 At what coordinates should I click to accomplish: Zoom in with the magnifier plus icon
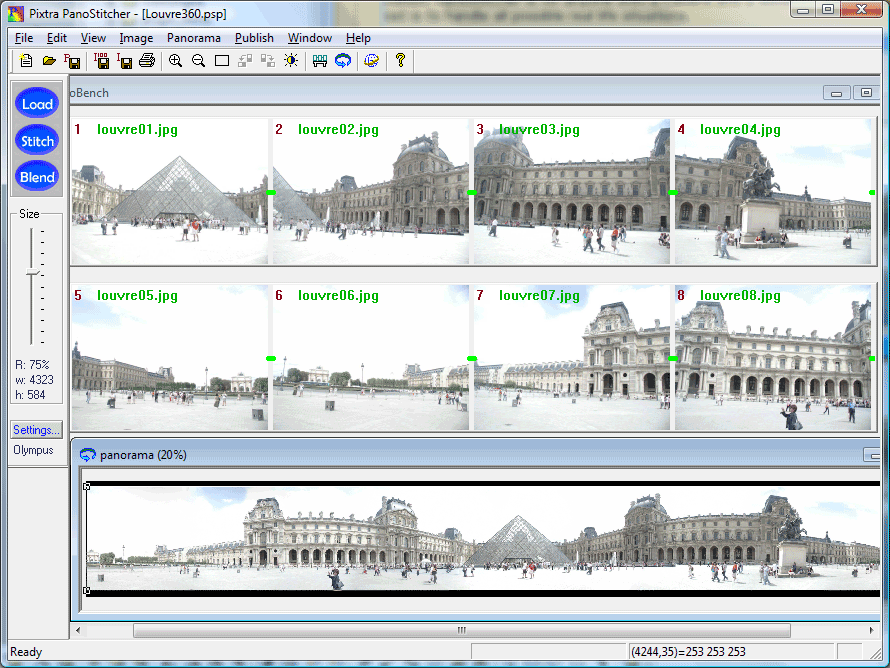[175, 61]
